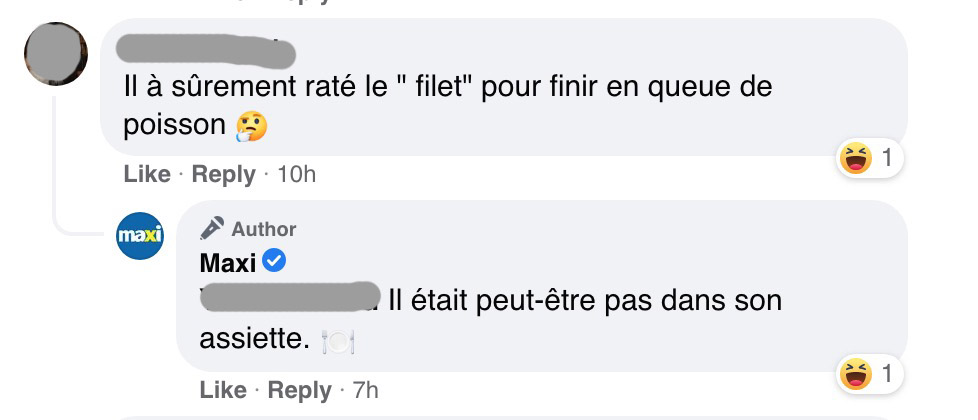
Task: View reaction count on the filet comment
Action: click(886, 159)
